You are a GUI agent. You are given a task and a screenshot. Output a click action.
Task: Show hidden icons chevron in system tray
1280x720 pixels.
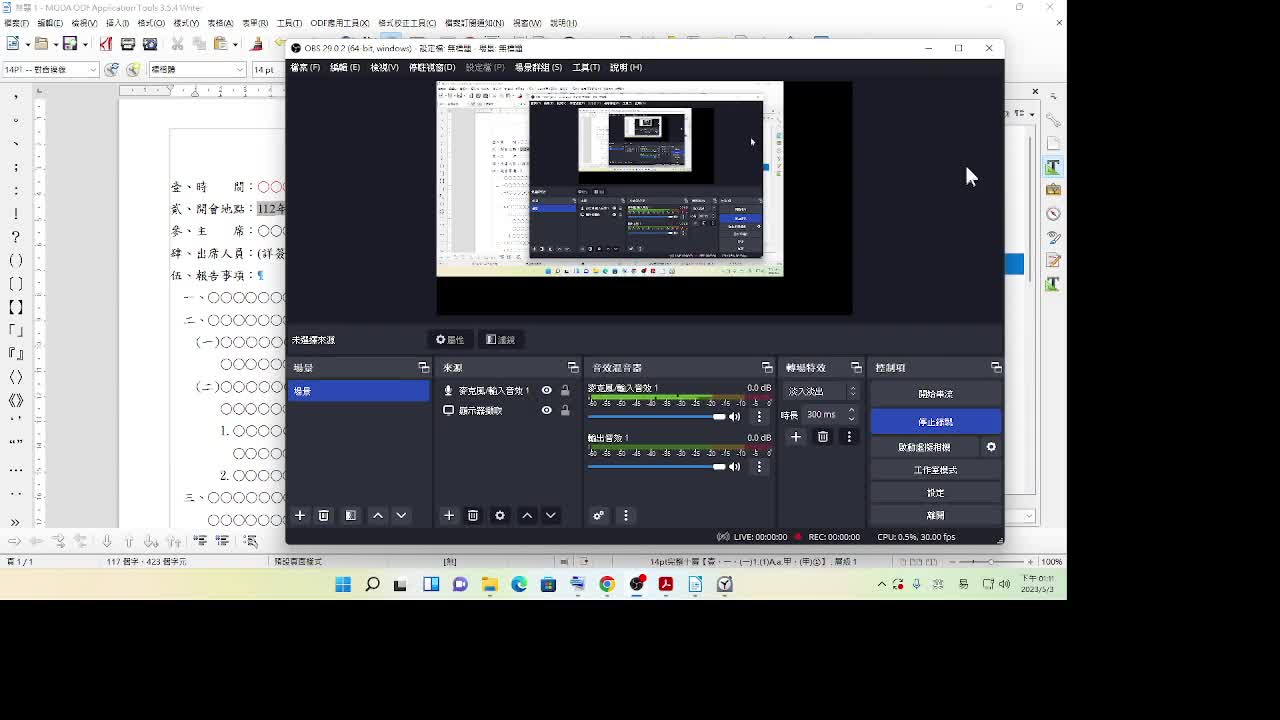click(881, 584)
